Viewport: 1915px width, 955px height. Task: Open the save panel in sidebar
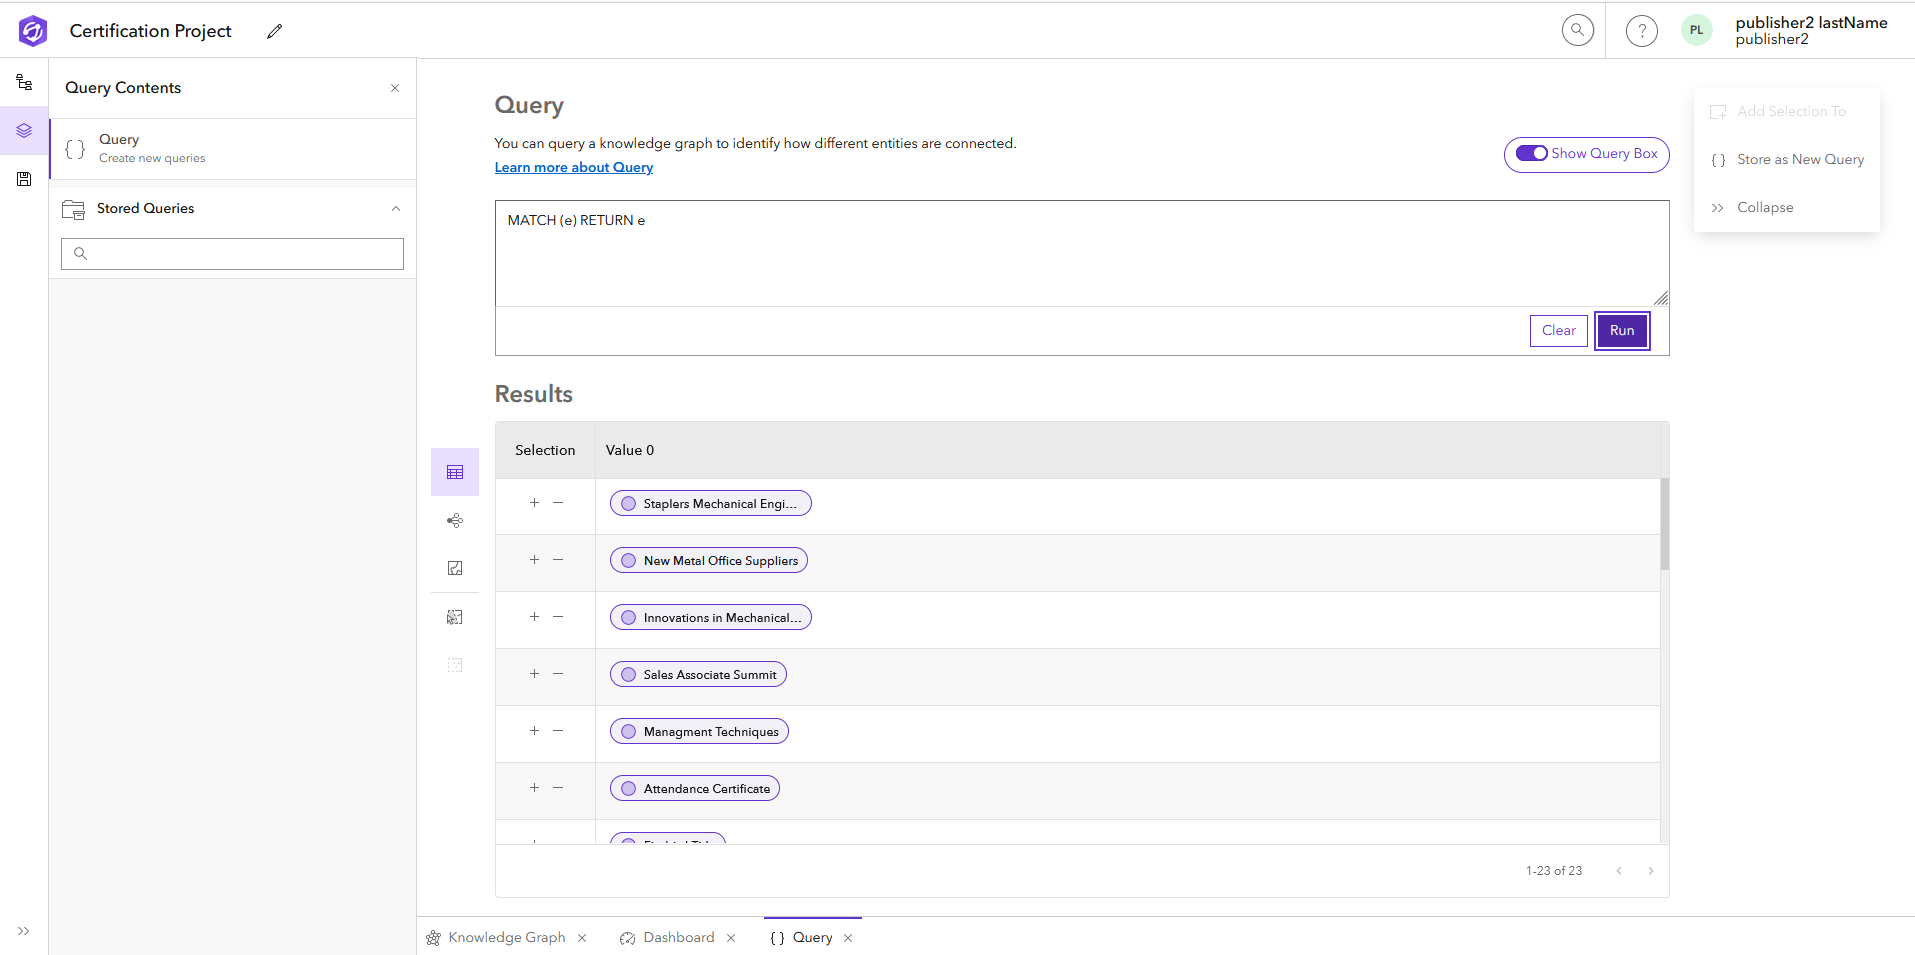pyautogui.click(x=23, y=179)
